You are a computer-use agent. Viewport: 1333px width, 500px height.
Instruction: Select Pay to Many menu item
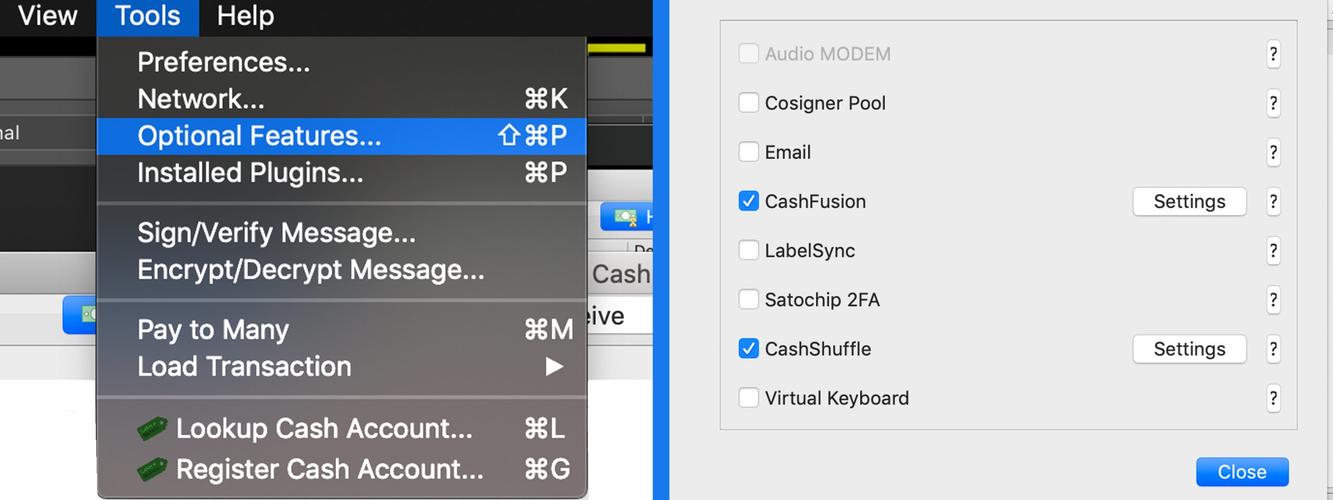342,330
